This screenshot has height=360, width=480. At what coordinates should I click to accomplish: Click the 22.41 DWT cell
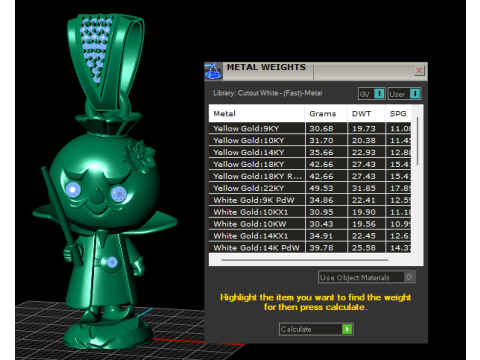(x=366, y=200)
